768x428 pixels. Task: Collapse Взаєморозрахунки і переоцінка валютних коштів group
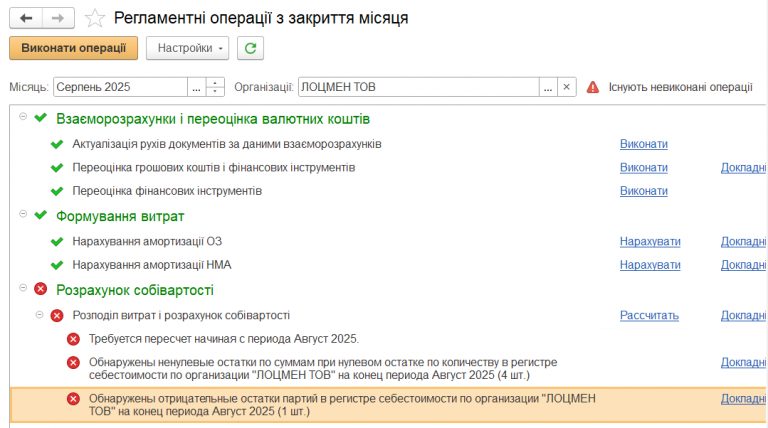coord(23,117)
